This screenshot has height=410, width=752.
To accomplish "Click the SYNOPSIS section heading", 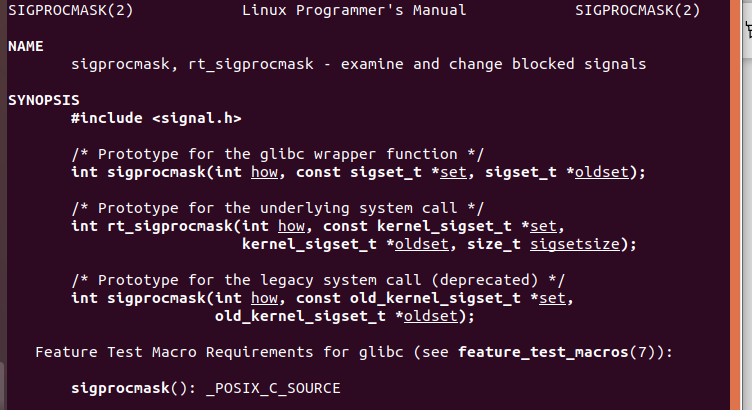I will click(43, 100).
